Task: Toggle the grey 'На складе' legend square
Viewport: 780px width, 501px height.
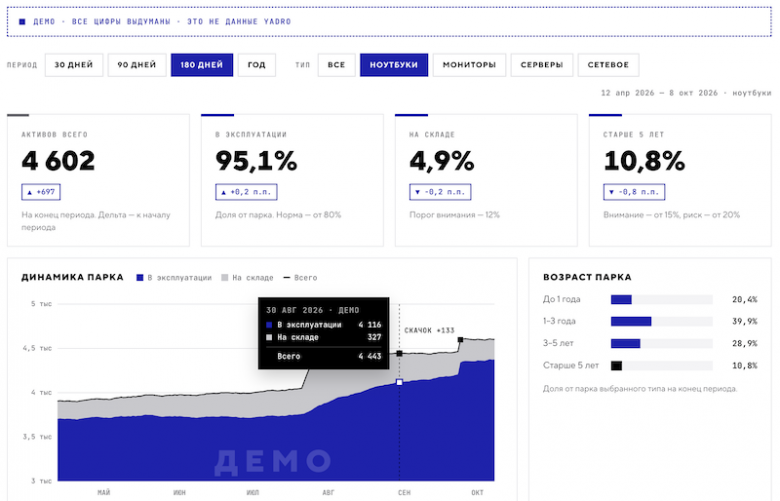Action: [225, 278]
